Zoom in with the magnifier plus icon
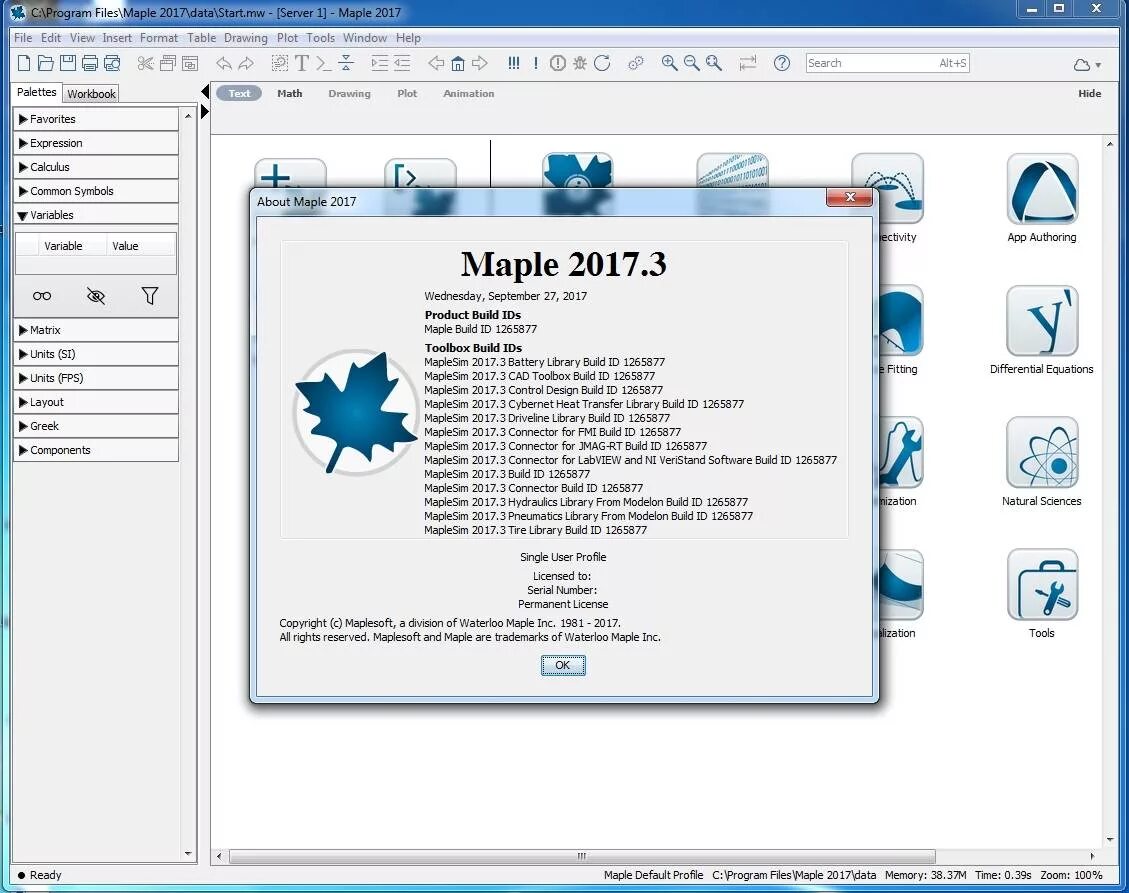The image size is (1129, 893). tap(669, 63)
